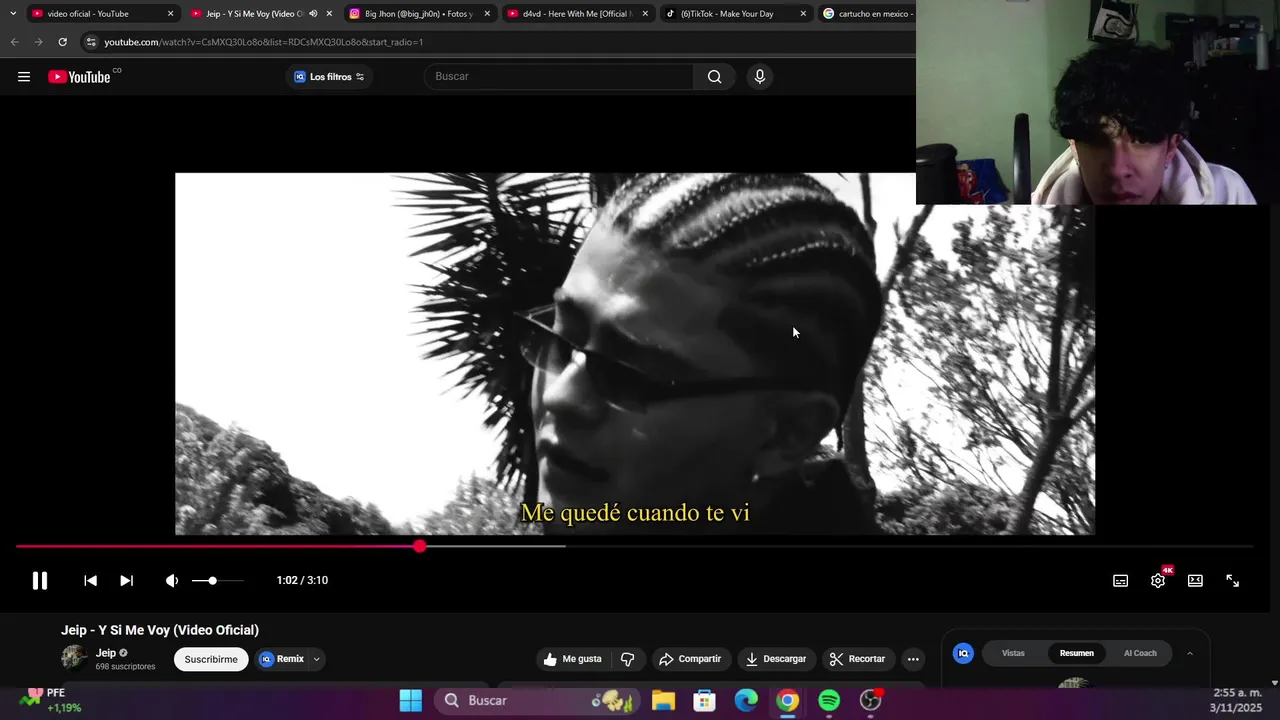Click the YouTube URL address bar
The image size is (1280, 720).
click(x=500, y=42)
